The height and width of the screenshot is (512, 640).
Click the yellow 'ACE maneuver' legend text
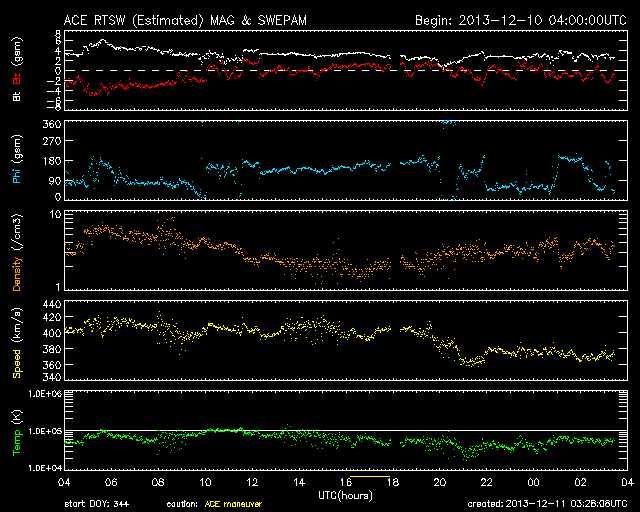coord(233,504)
